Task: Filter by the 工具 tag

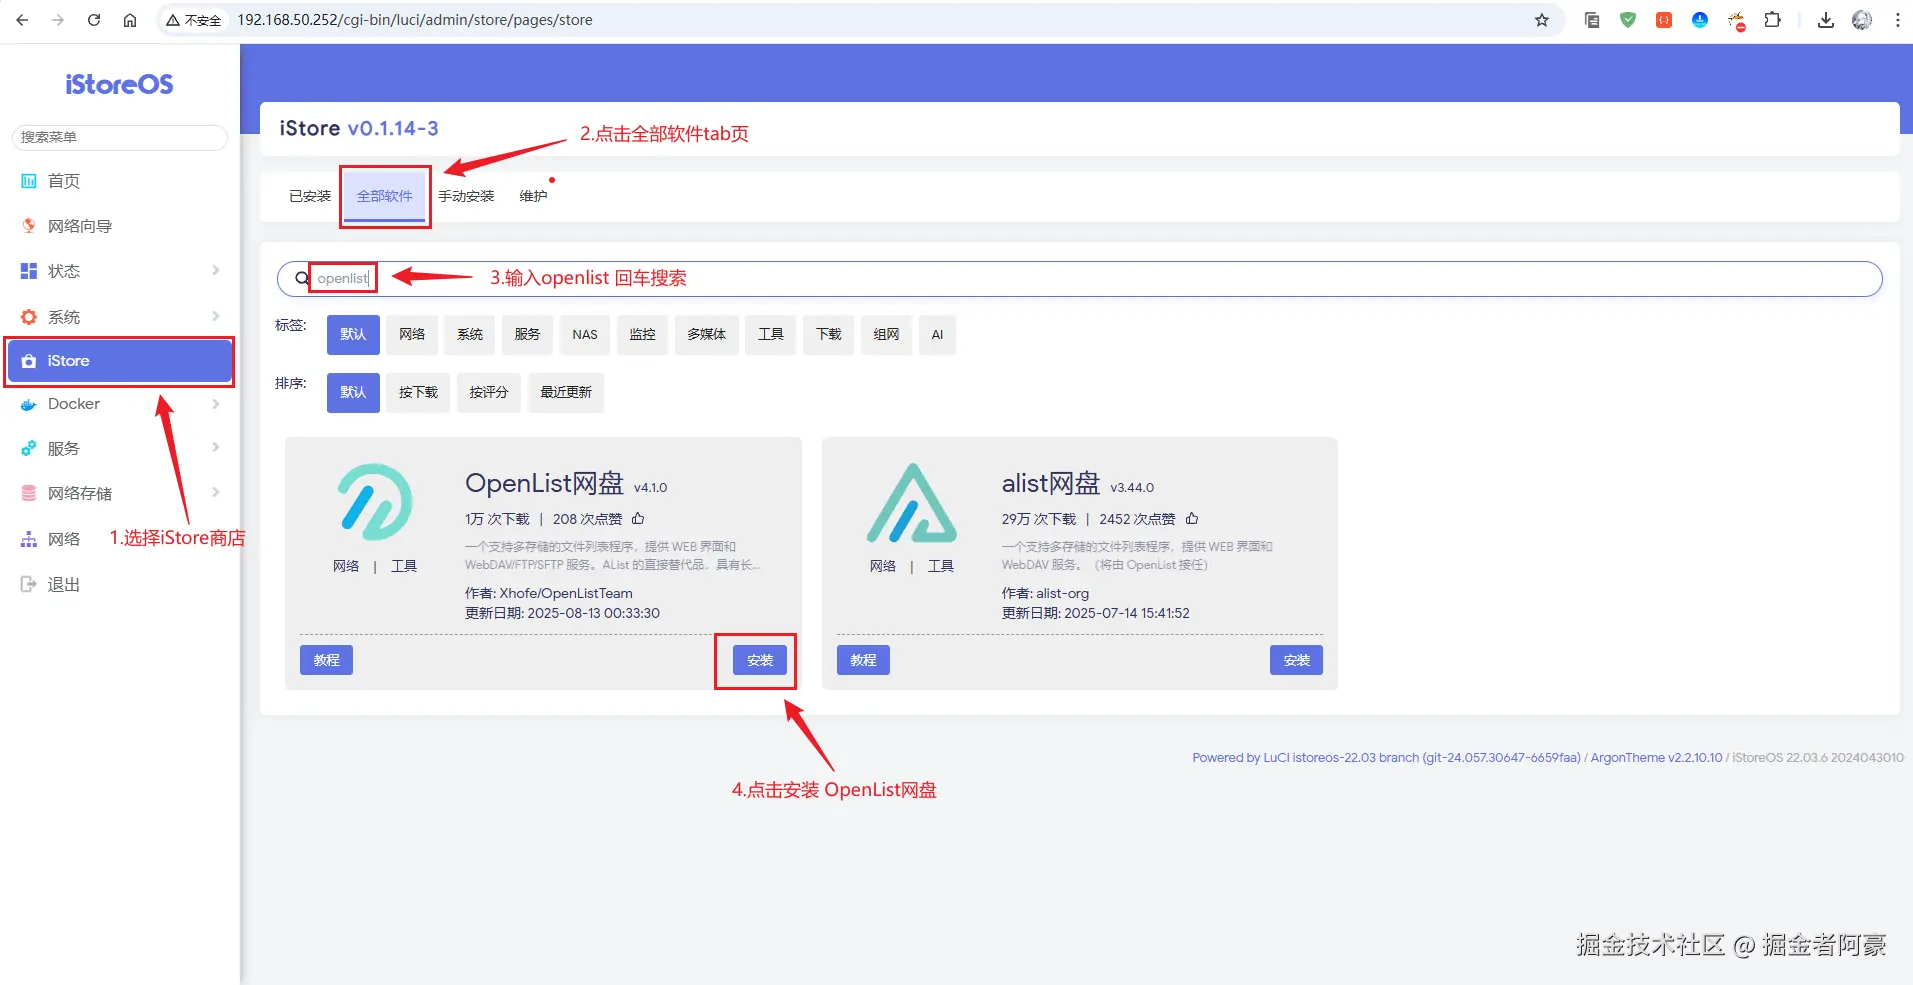Action: (x=771, y=335)
